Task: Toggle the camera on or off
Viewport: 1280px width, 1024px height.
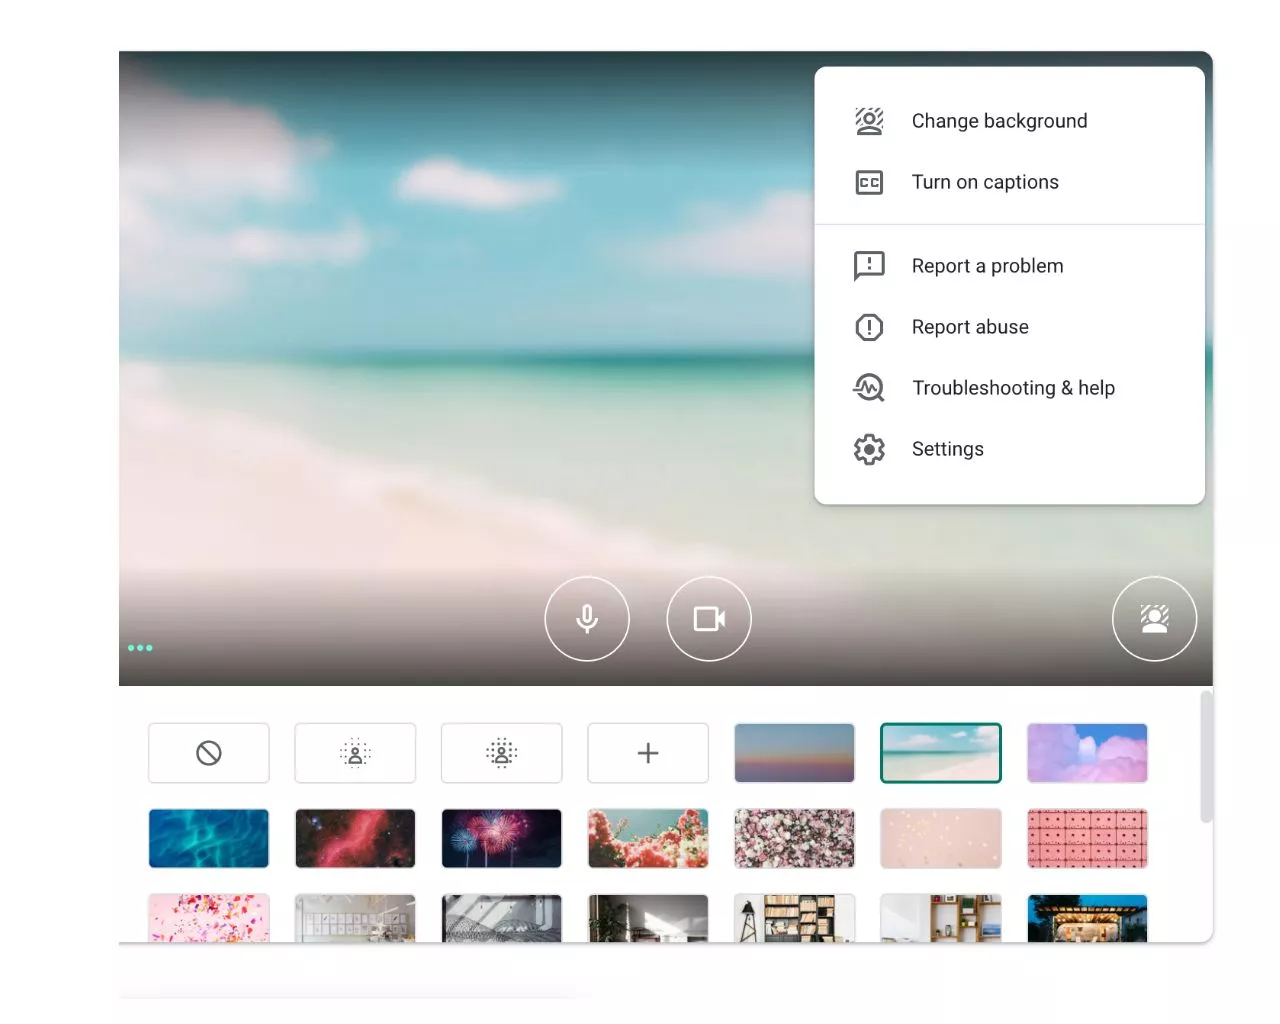Action: point(708,619)
